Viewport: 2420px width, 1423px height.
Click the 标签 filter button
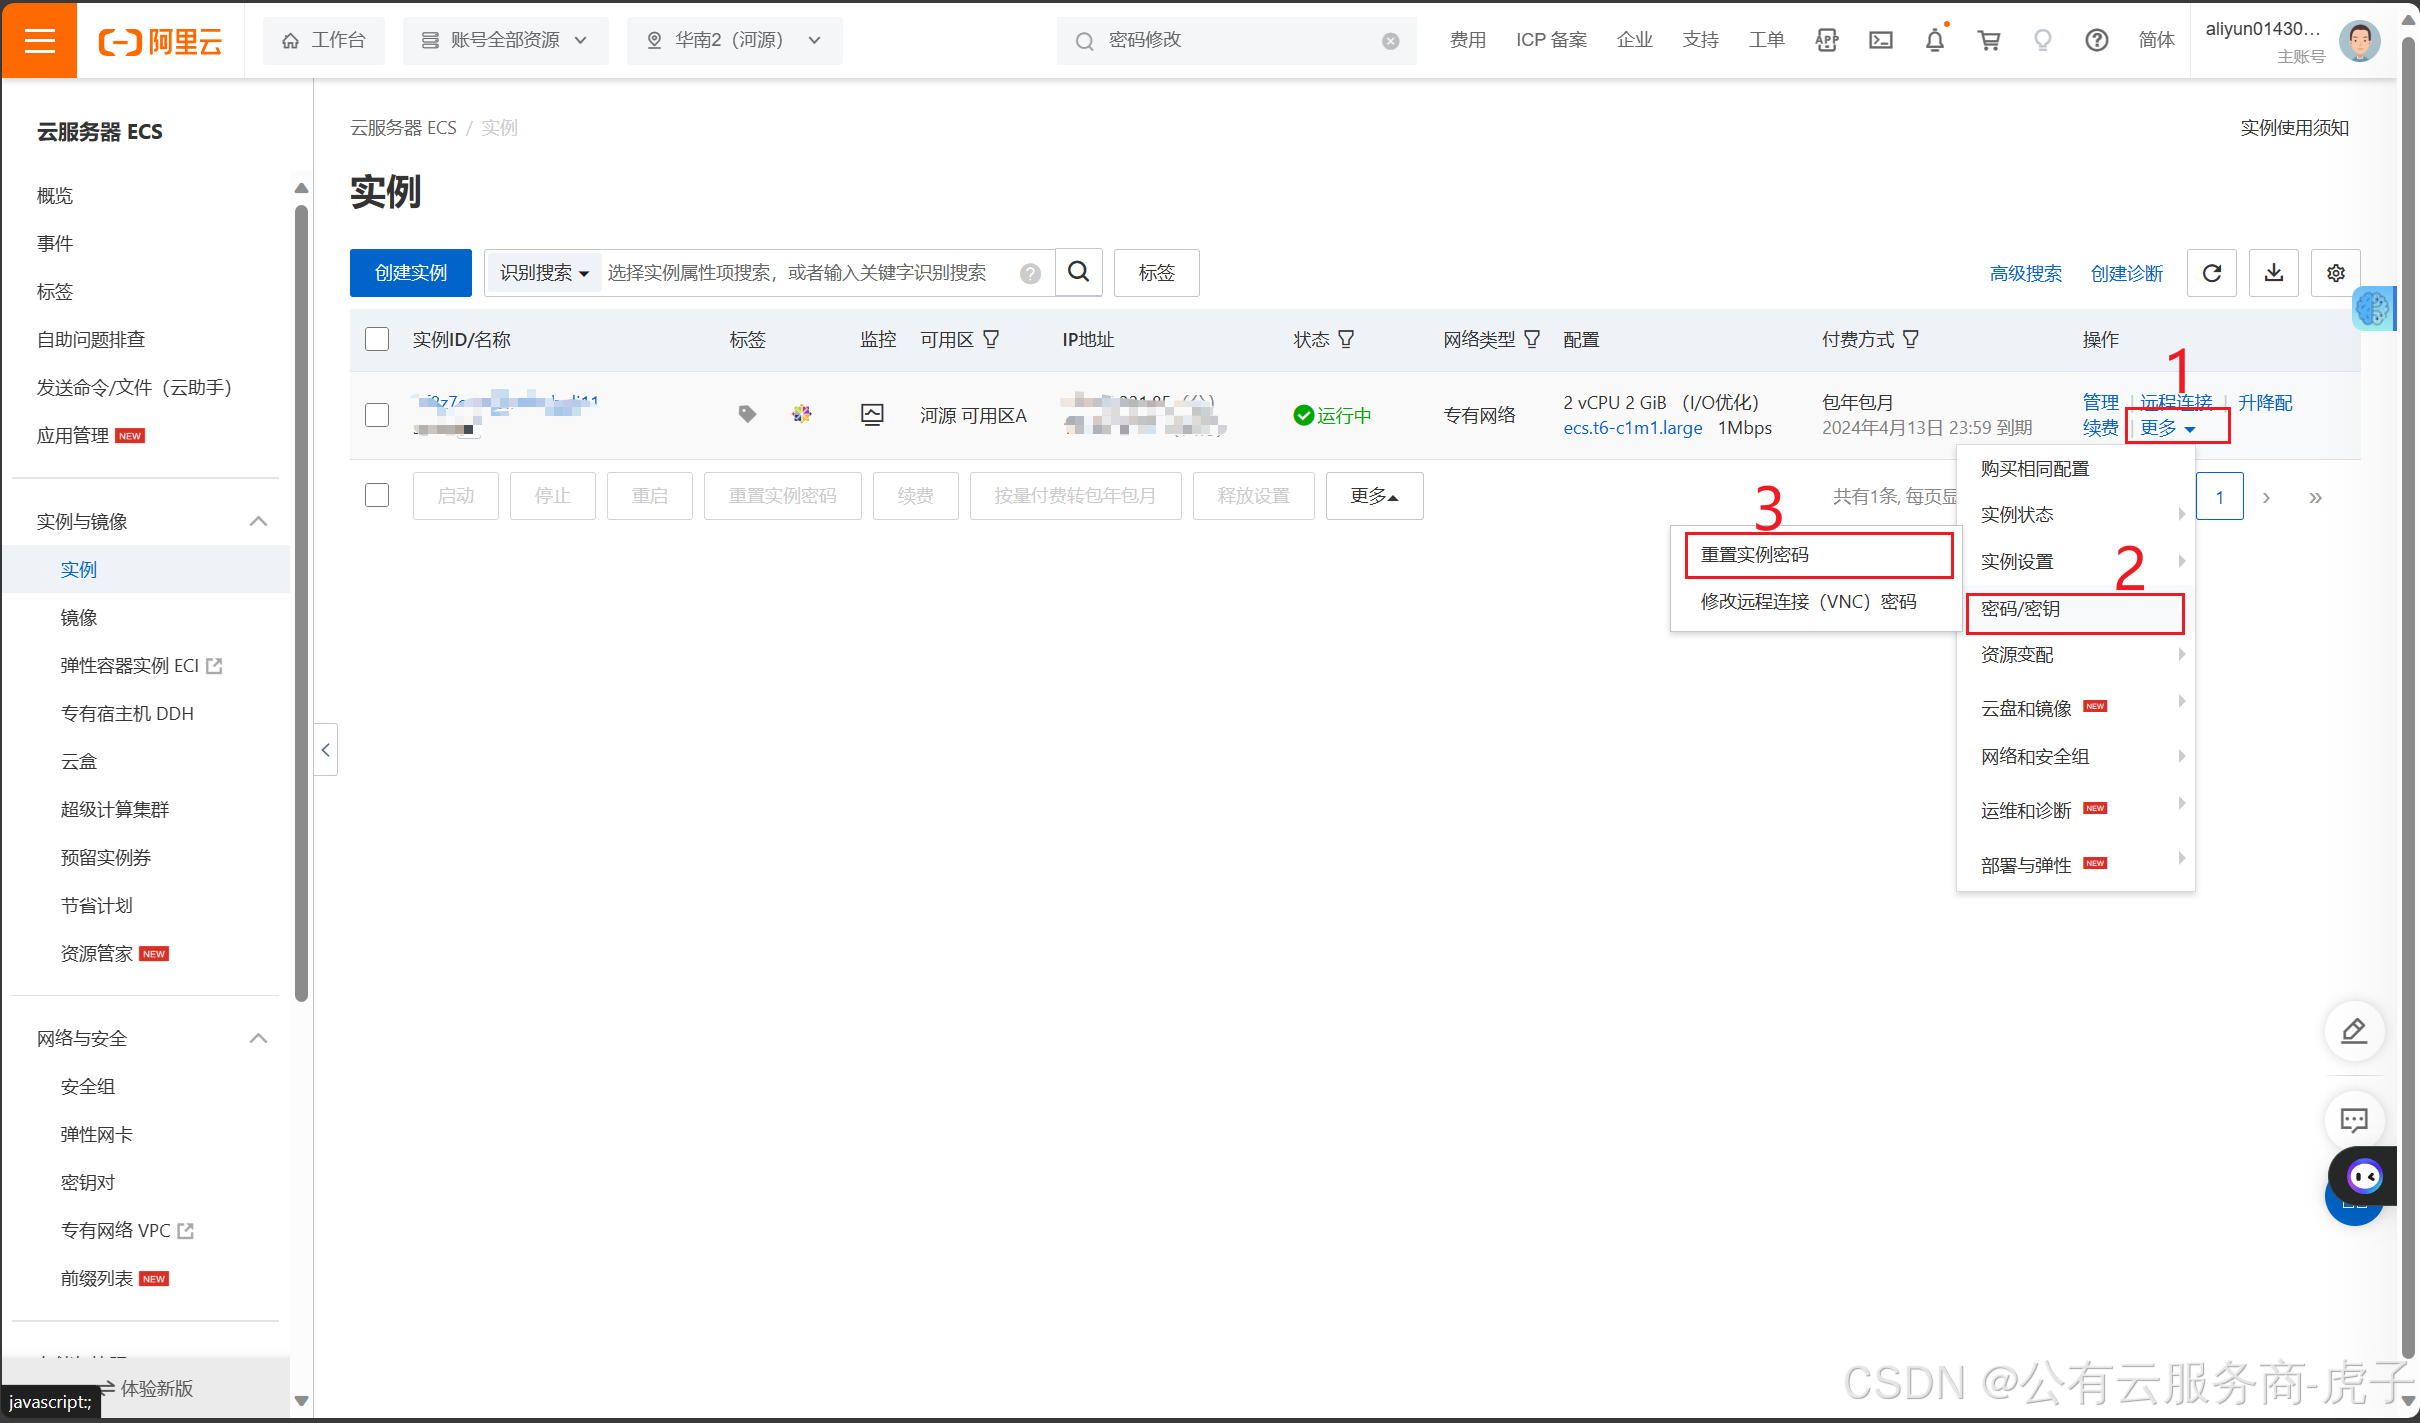click(1157, 273)
